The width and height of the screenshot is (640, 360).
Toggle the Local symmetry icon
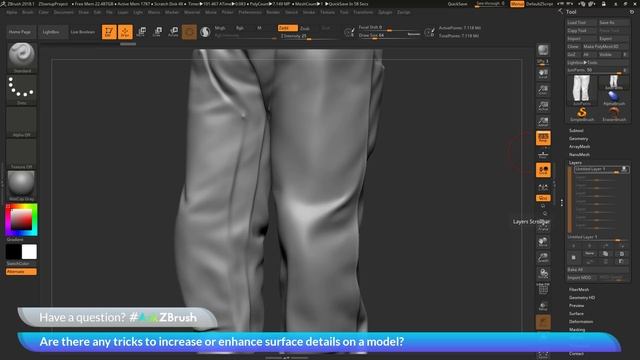point(543,170)
